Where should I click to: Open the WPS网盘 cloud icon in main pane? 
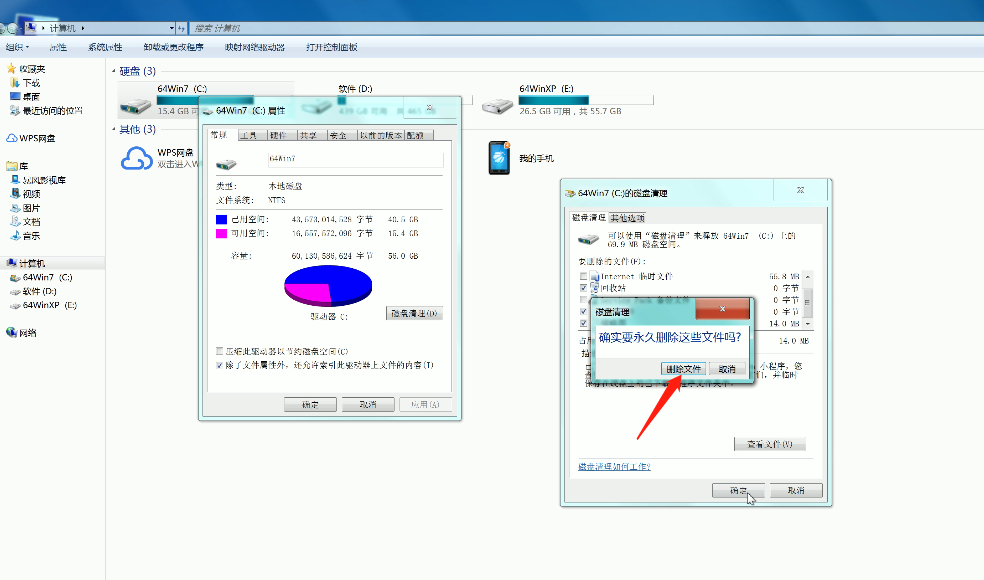[136, 158]
